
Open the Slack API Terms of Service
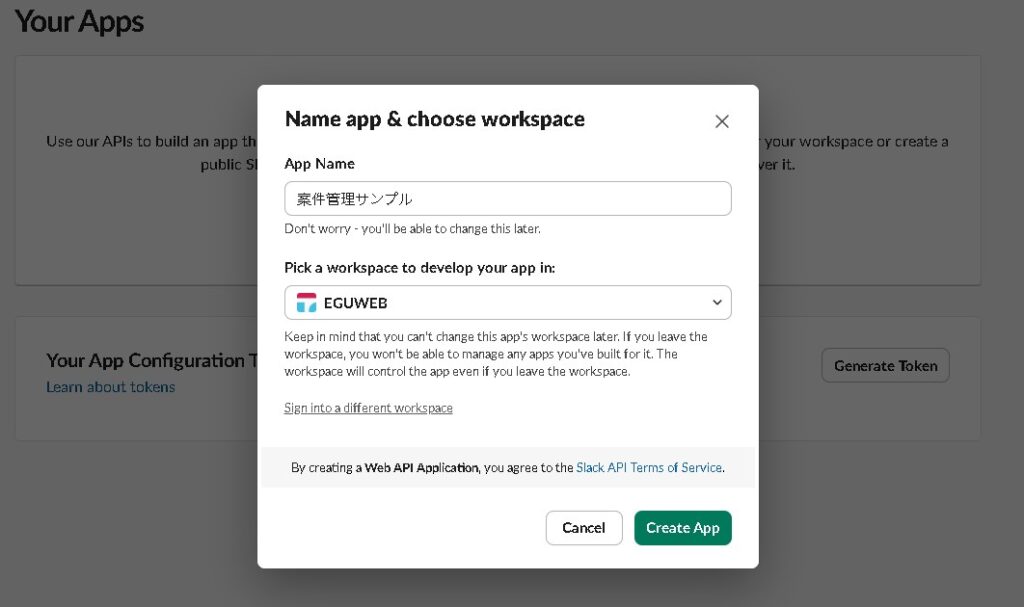point(649,467)
